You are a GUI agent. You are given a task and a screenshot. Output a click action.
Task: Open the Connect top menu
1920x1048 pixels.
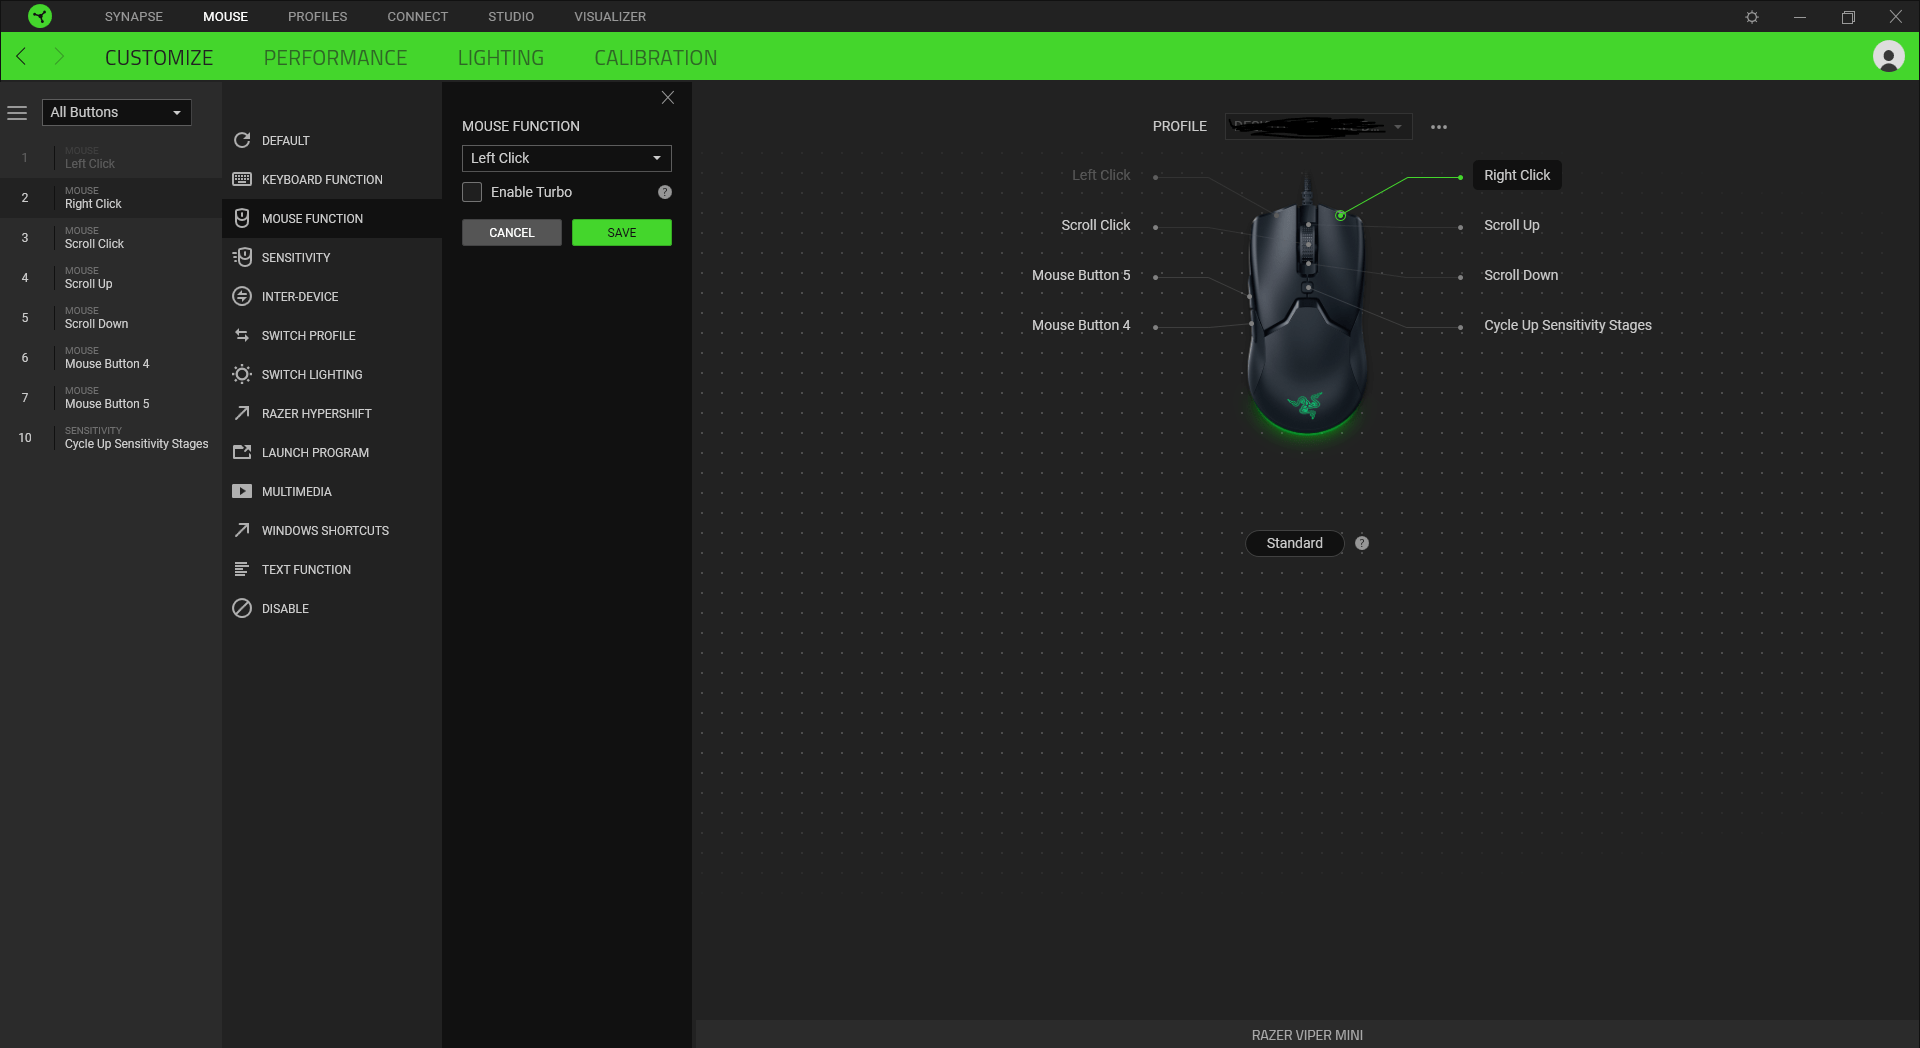click(x=418, y=17)
